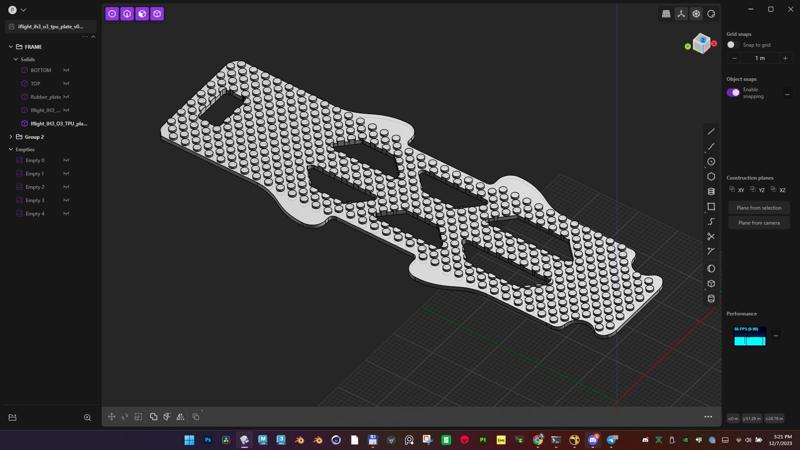800x450 pixels.
Task: Toggle visibility of Empty 1
Action: [66, 173]
